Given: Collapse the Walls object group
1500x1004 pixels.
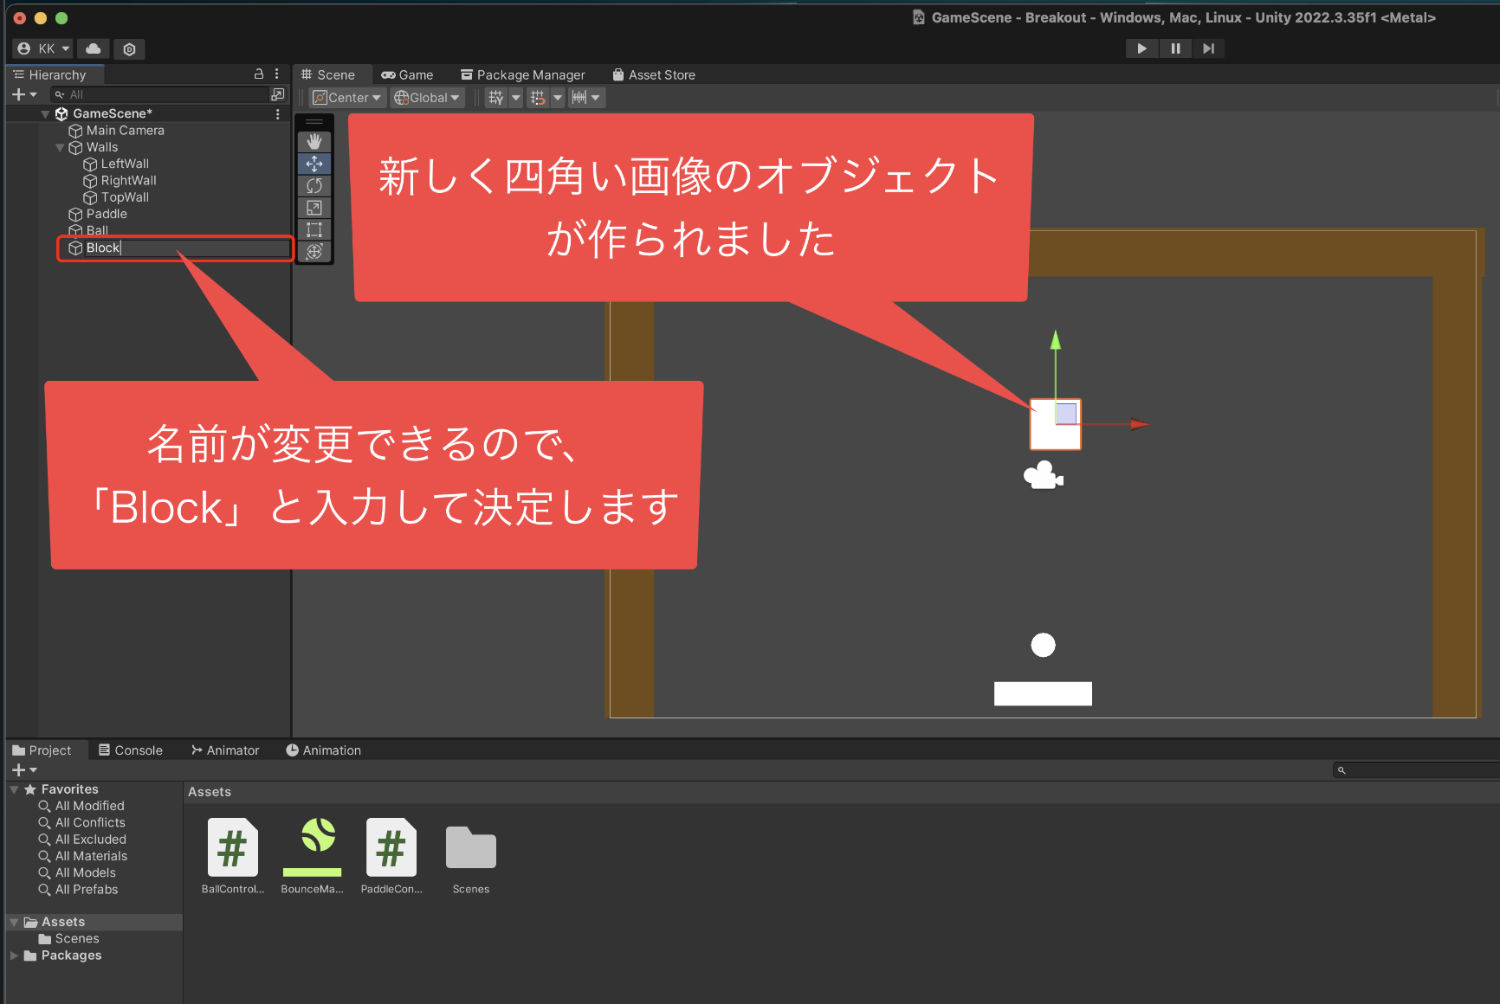Looking at the screenshot, I should [x=60, y=147].
